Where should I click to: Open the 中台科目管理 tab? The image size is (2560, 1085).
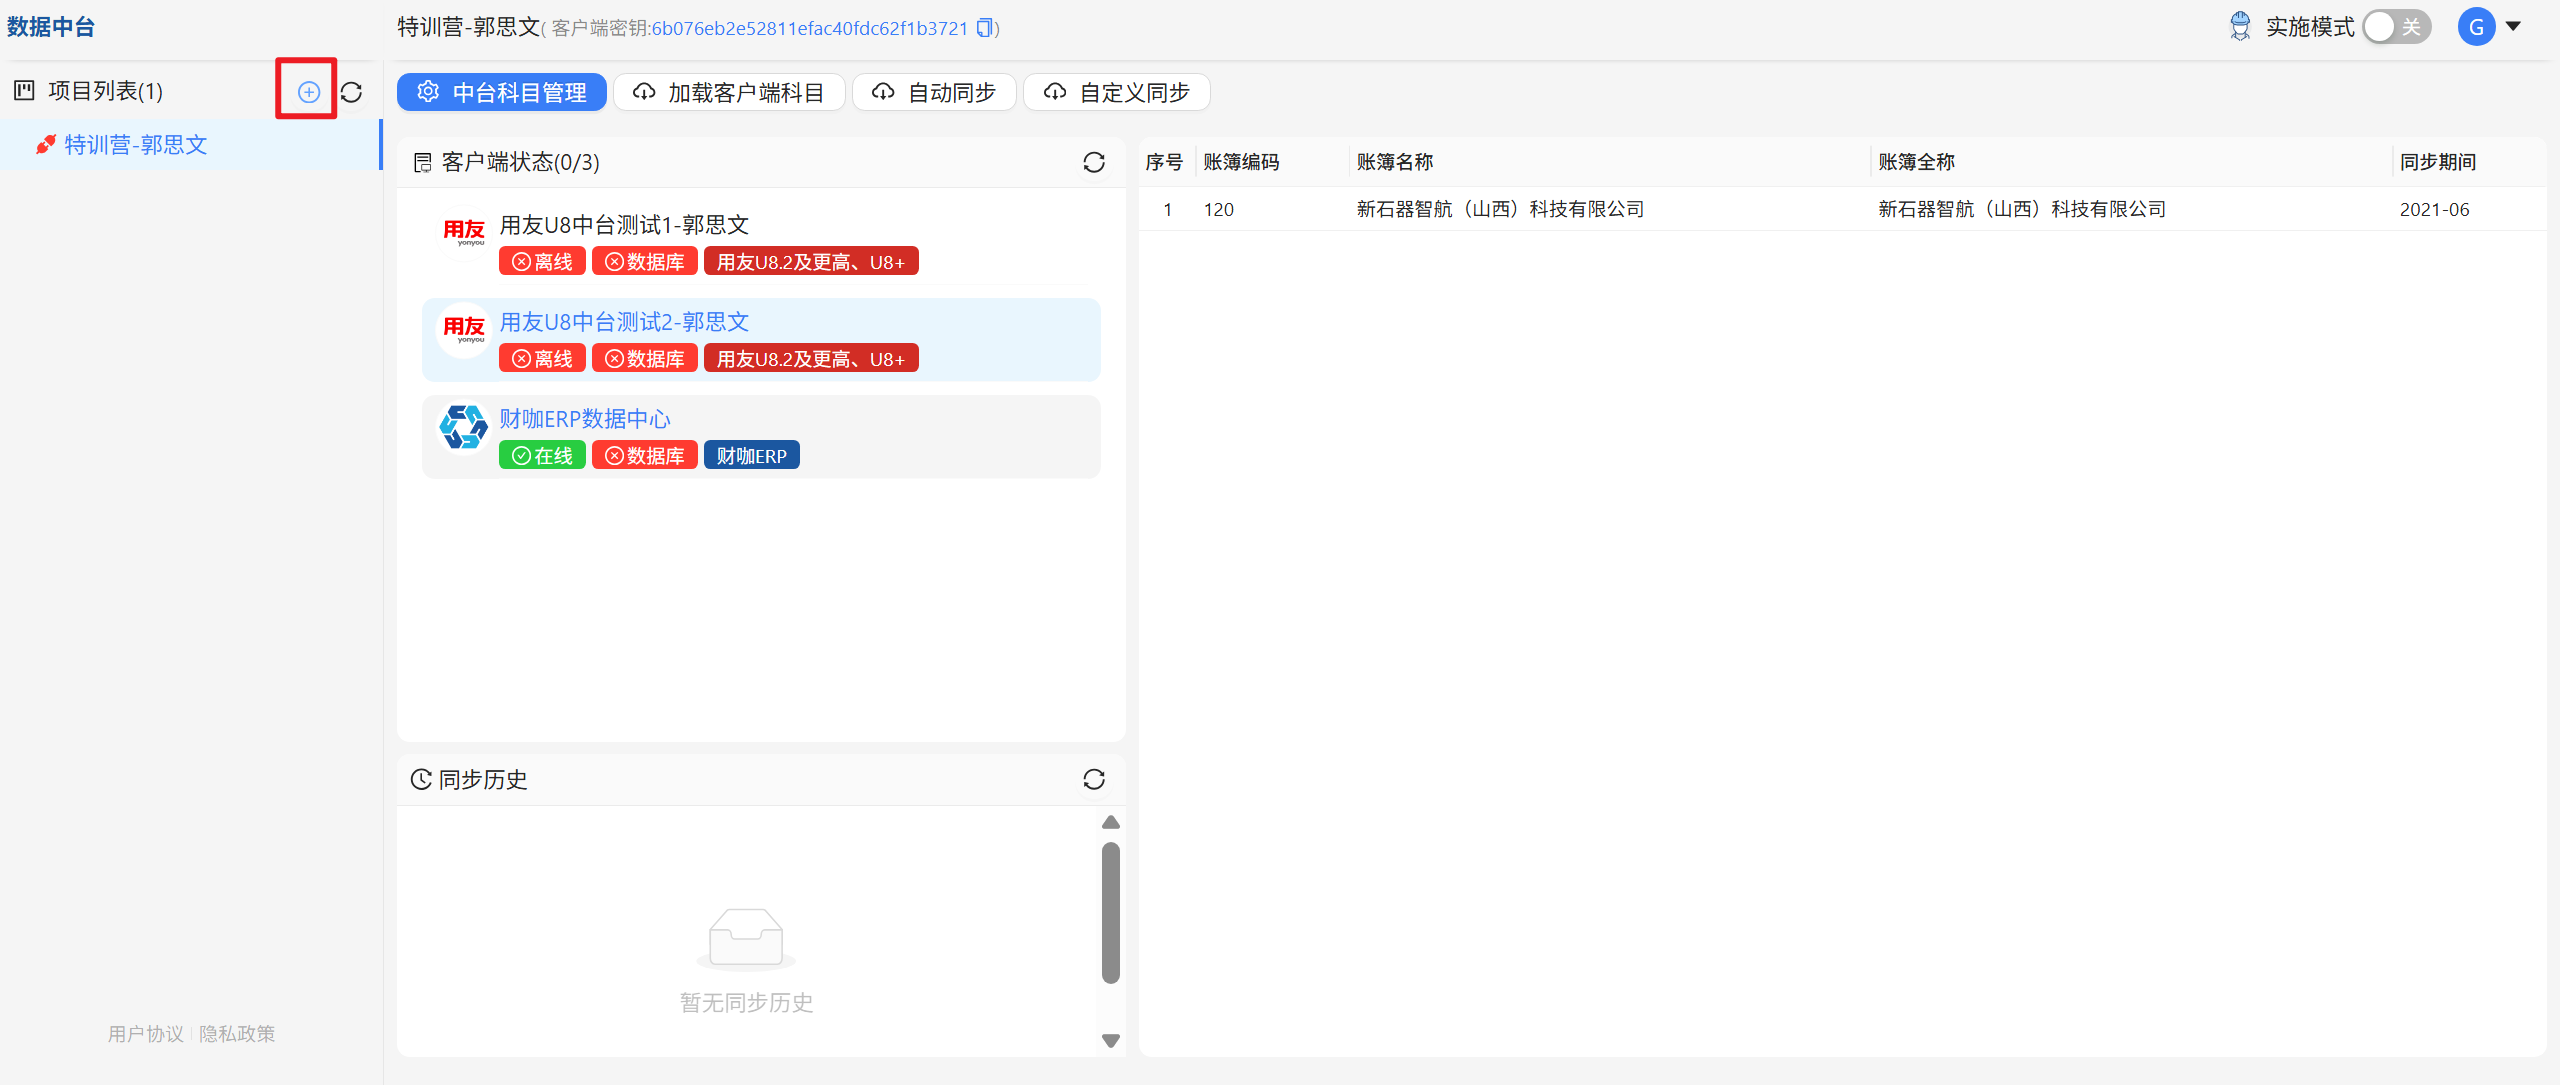pos(502,92)
